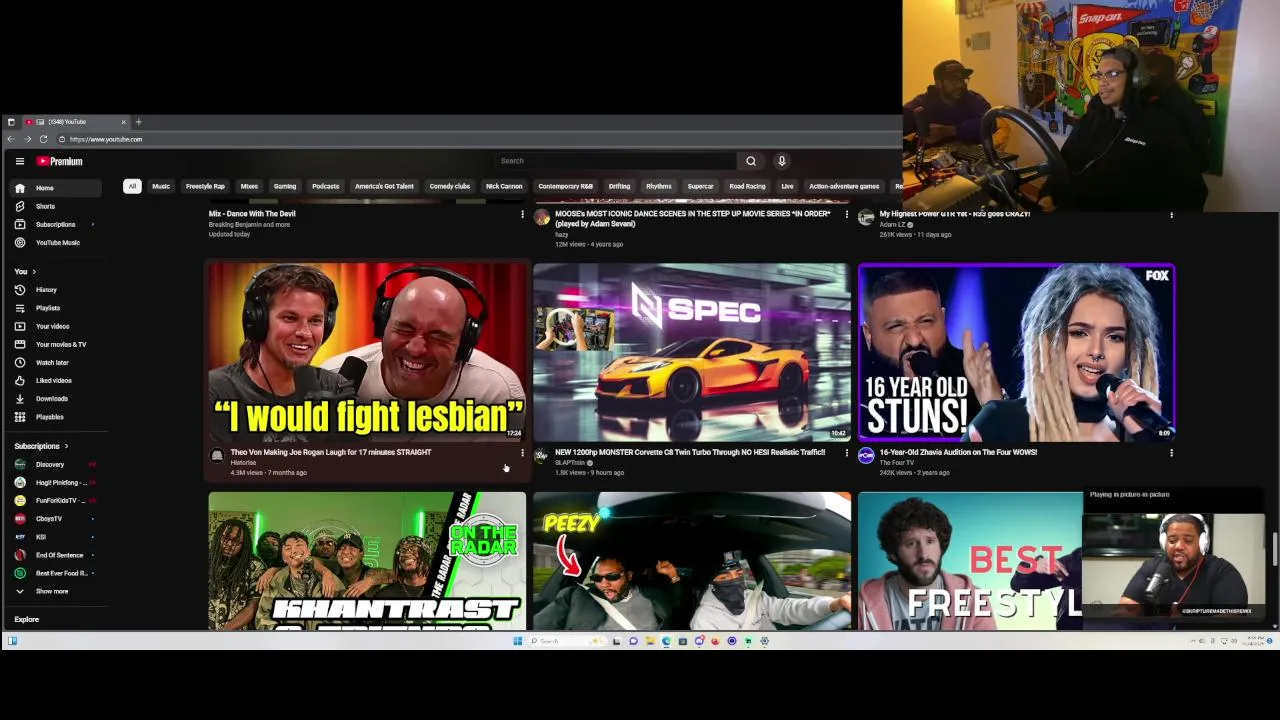
Task: Select the Nick Cannon chip
Action: pyautogui.click(x=504, y=186)
